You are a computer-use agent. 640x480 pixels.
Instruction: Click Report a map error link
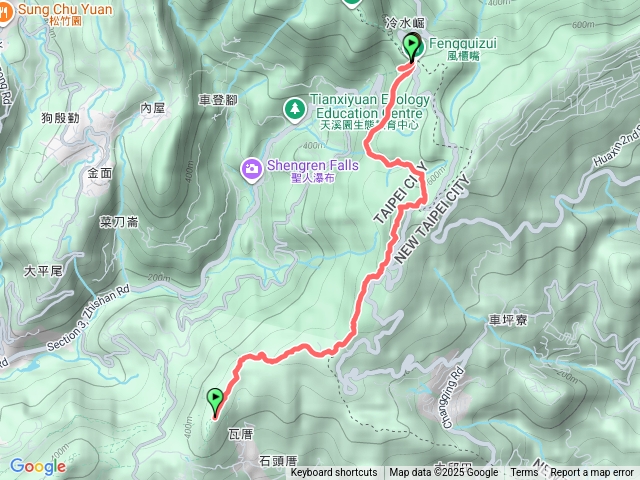coord(591,472)
